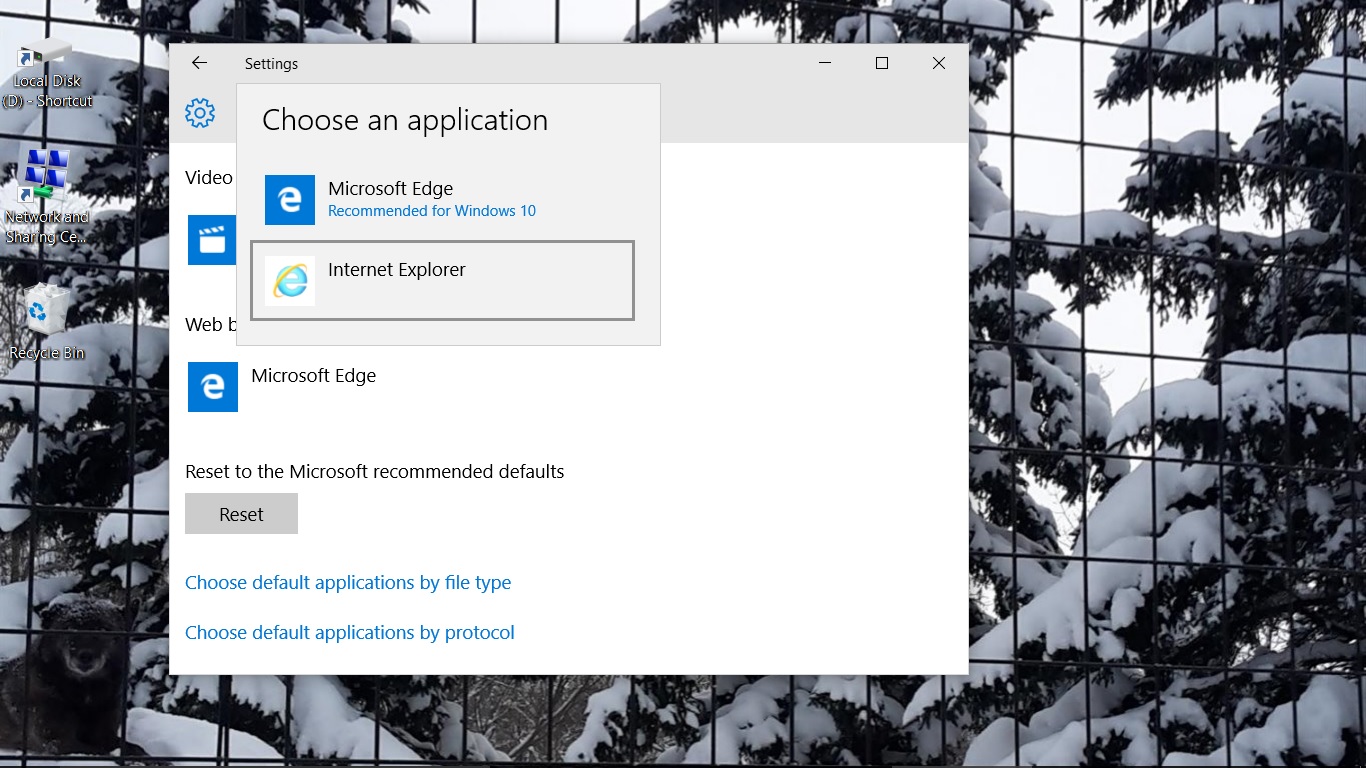Minimize the Settings window
1366x768 pixels.
[825, 63]
